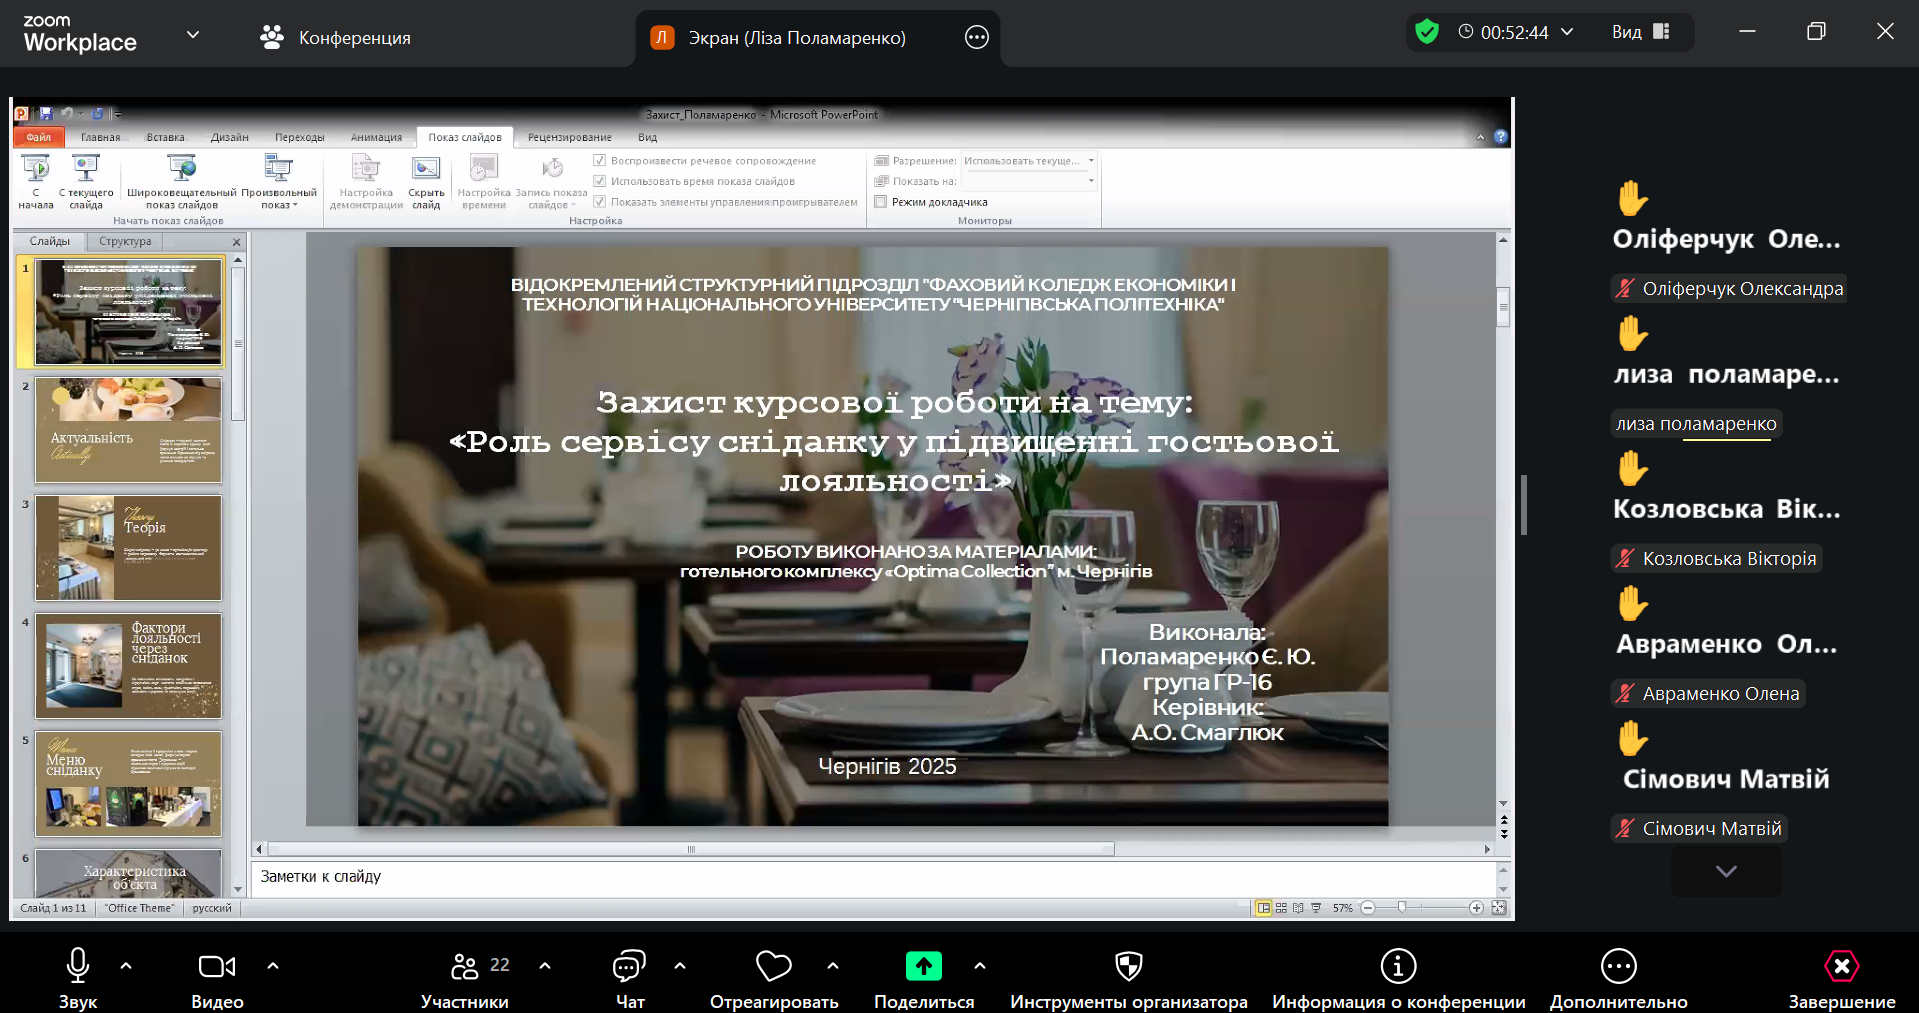Click the microphone Звук icon
Viewport: 1919px width, 1013px height.
click(77, 966)
